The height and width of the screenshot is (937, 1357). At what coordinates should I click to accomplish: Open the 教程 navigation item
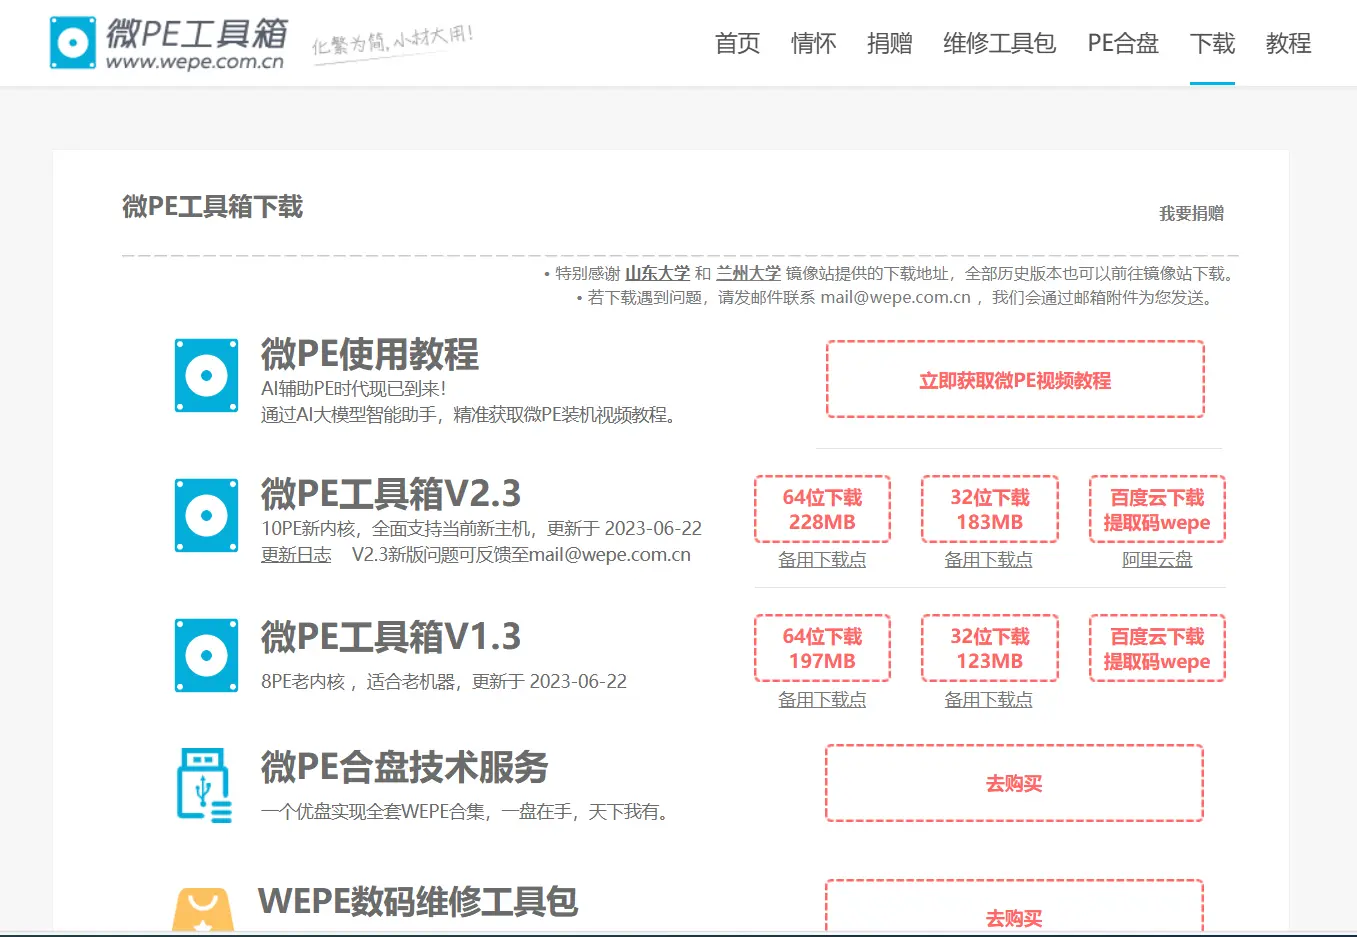point(1288,44)
